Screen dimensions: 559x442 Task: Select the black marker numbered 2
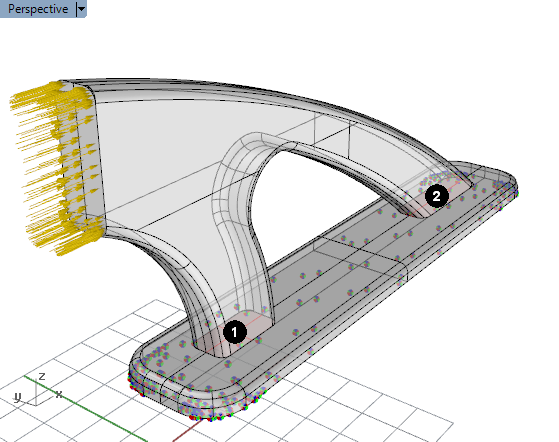click(437, 196)
